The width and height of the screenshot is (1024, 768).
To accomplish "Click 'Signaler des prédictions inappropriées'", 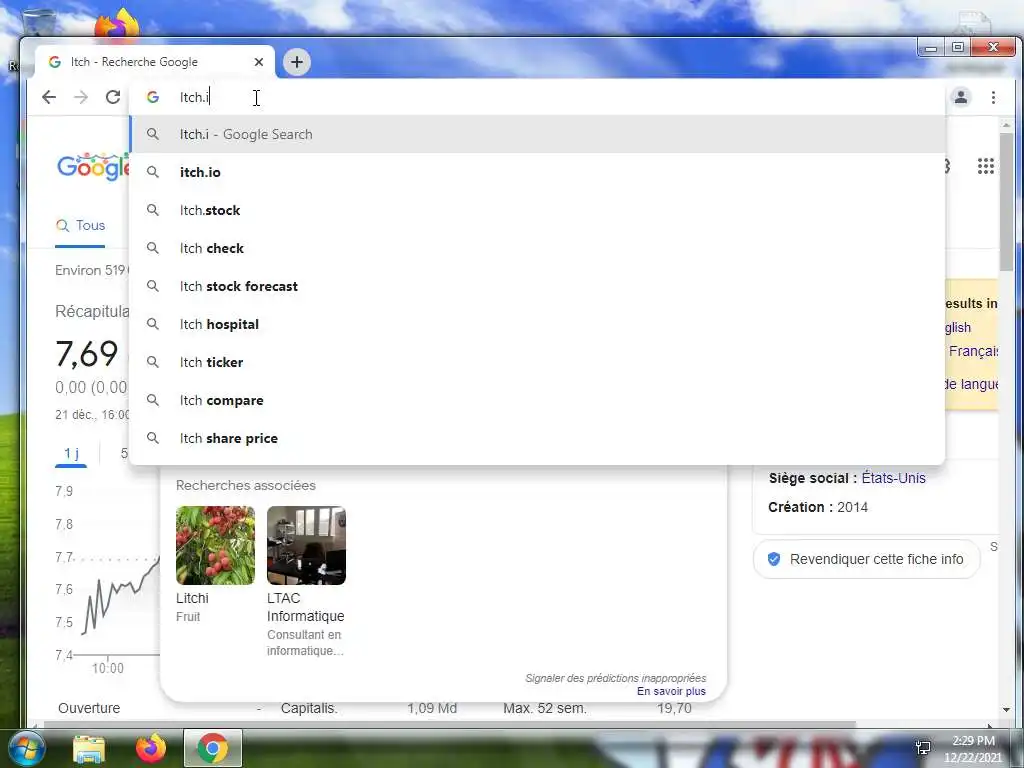I will pyautogui.click(x=615, y=678).
